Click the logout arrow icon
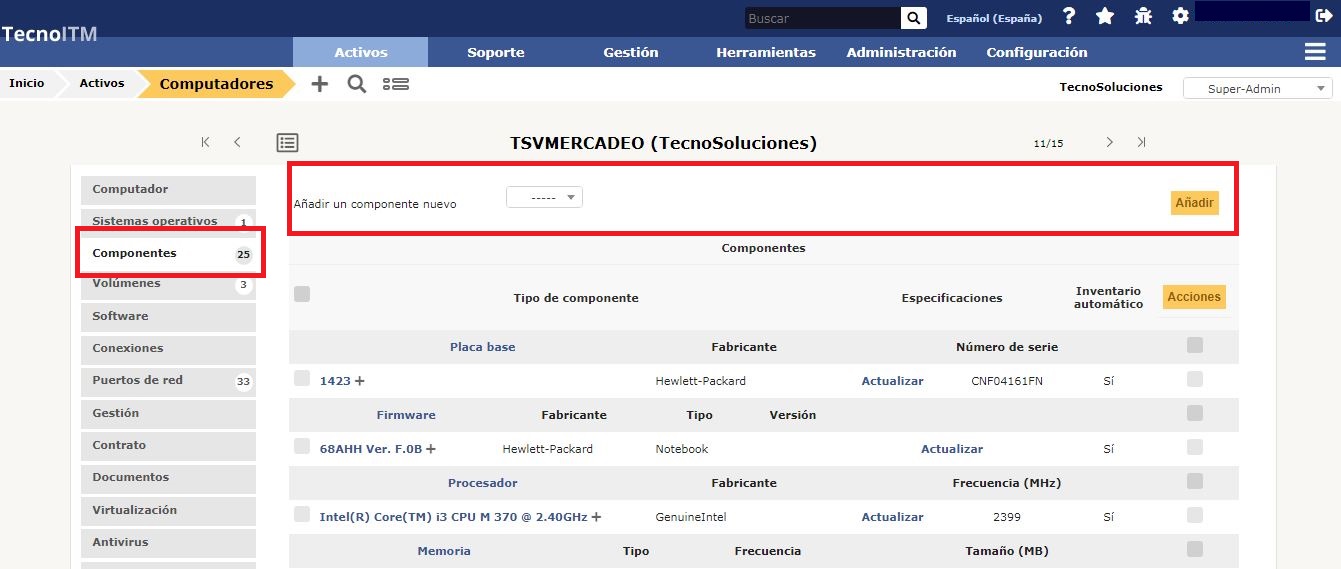 coord(1324,17)
